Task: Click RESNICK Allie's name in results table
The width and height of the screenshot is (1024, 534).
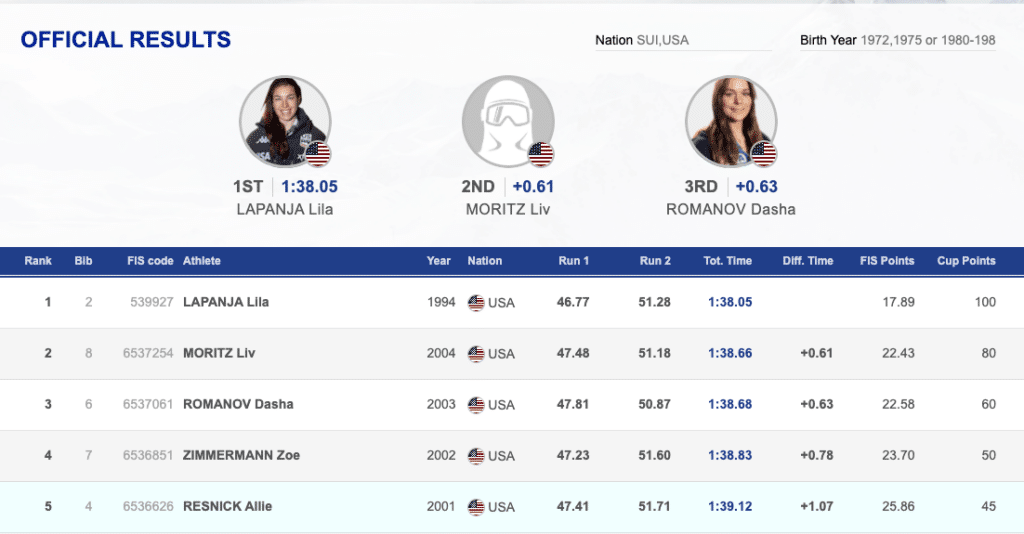Action: pyautogui.click(x=227, y=506)
